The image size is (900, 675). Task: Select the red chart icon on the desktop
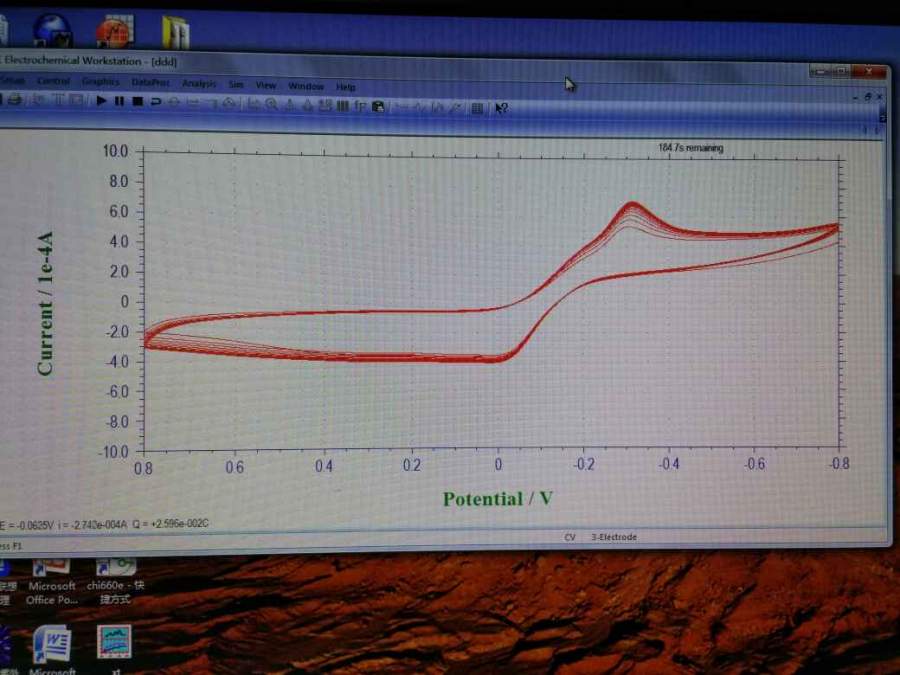click(115, 31)
